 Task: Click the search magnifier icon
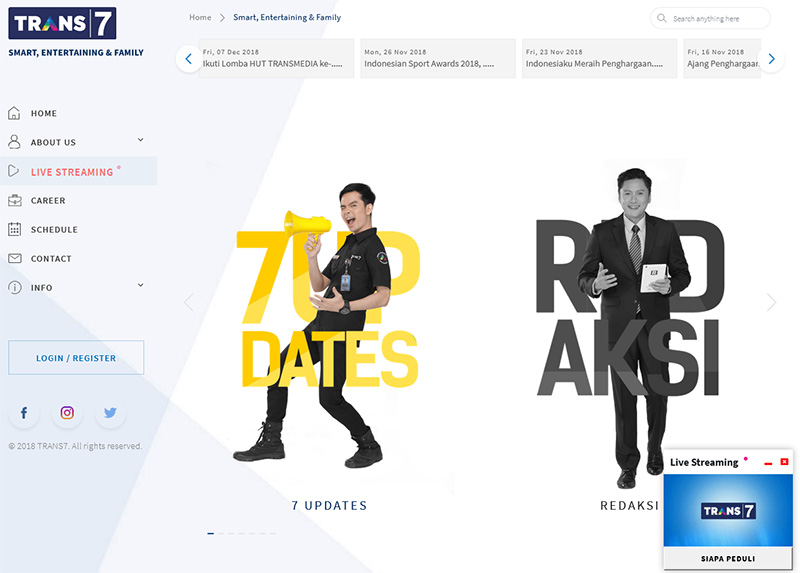pyautogui.click(x=661, y=18)
